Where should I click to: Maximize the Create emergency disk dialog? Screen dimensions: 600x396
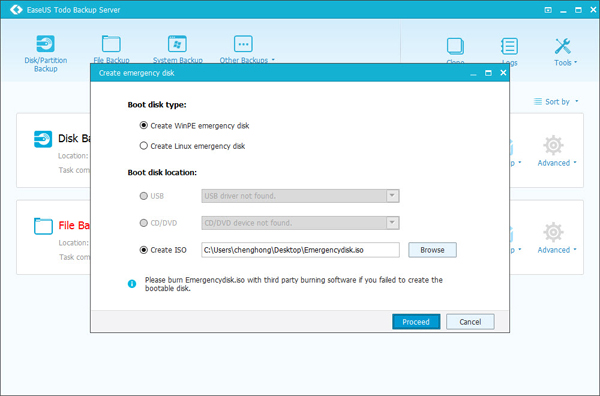coord(488,73)
